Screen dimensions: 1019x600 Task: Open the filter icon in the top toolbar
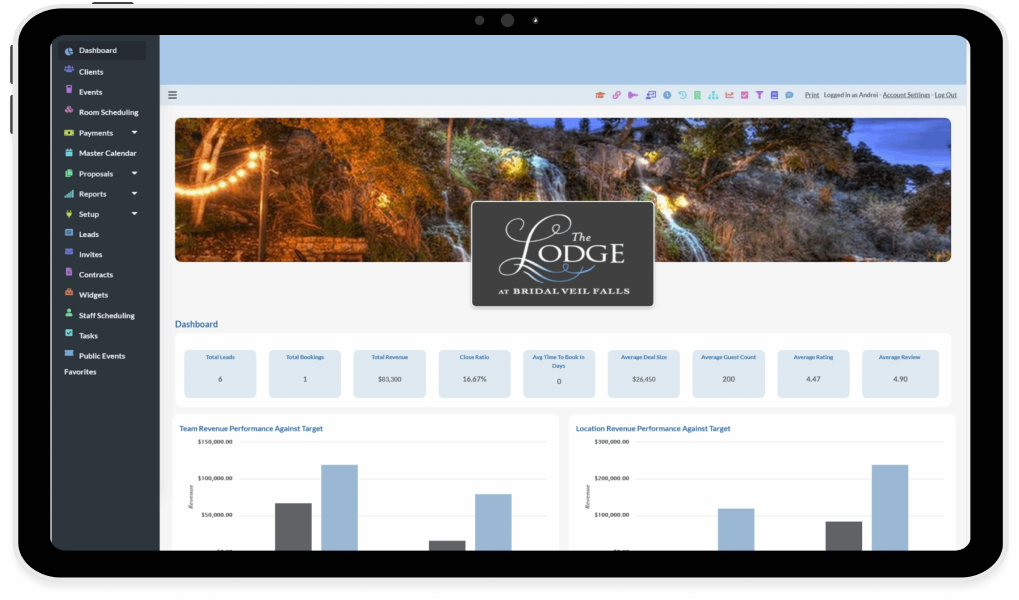(760, 94)
